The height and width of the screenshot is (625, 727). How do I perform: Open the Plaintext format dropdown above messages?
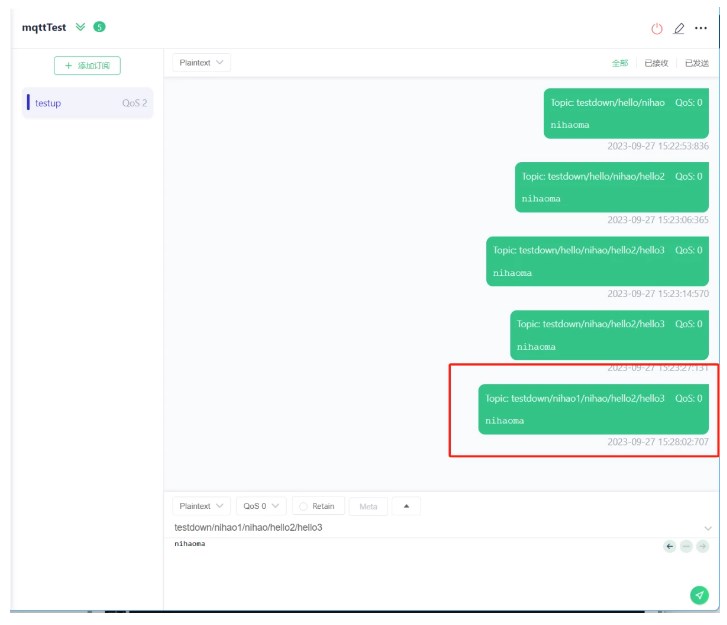point(201,63)
